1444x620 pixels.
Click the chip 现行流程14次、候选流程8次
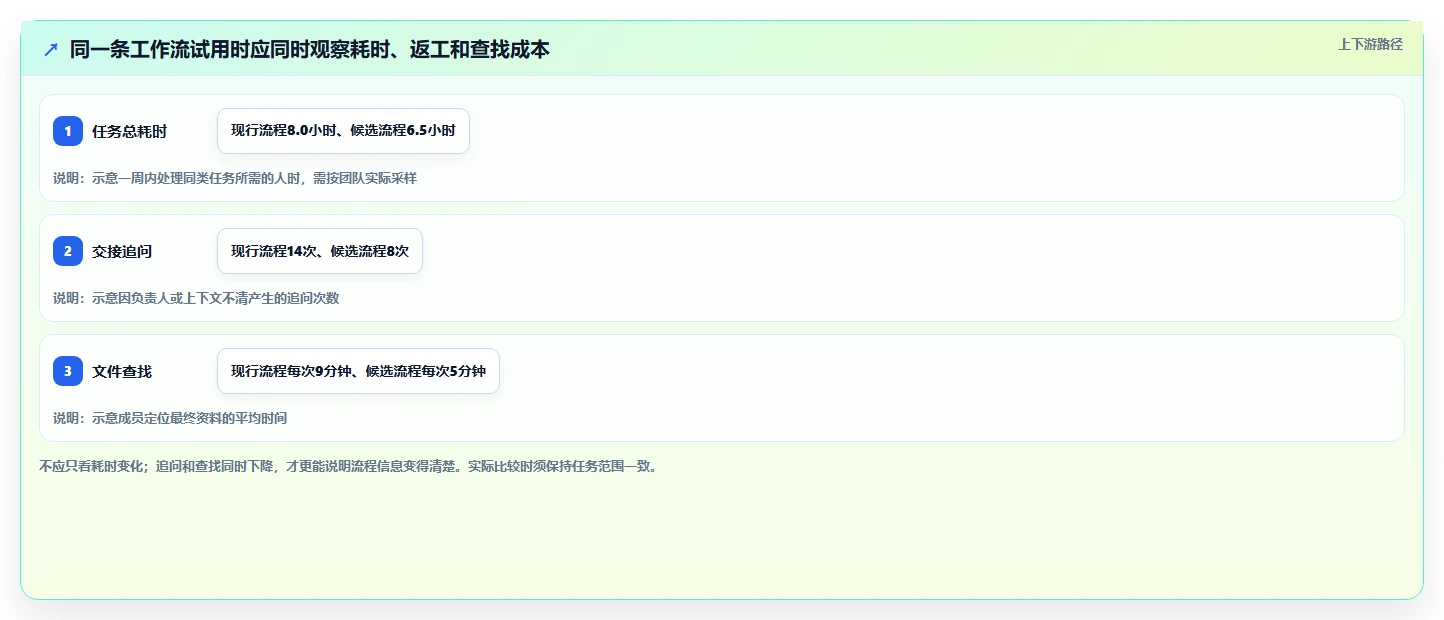pyautogui.click(x=320, y=251)
